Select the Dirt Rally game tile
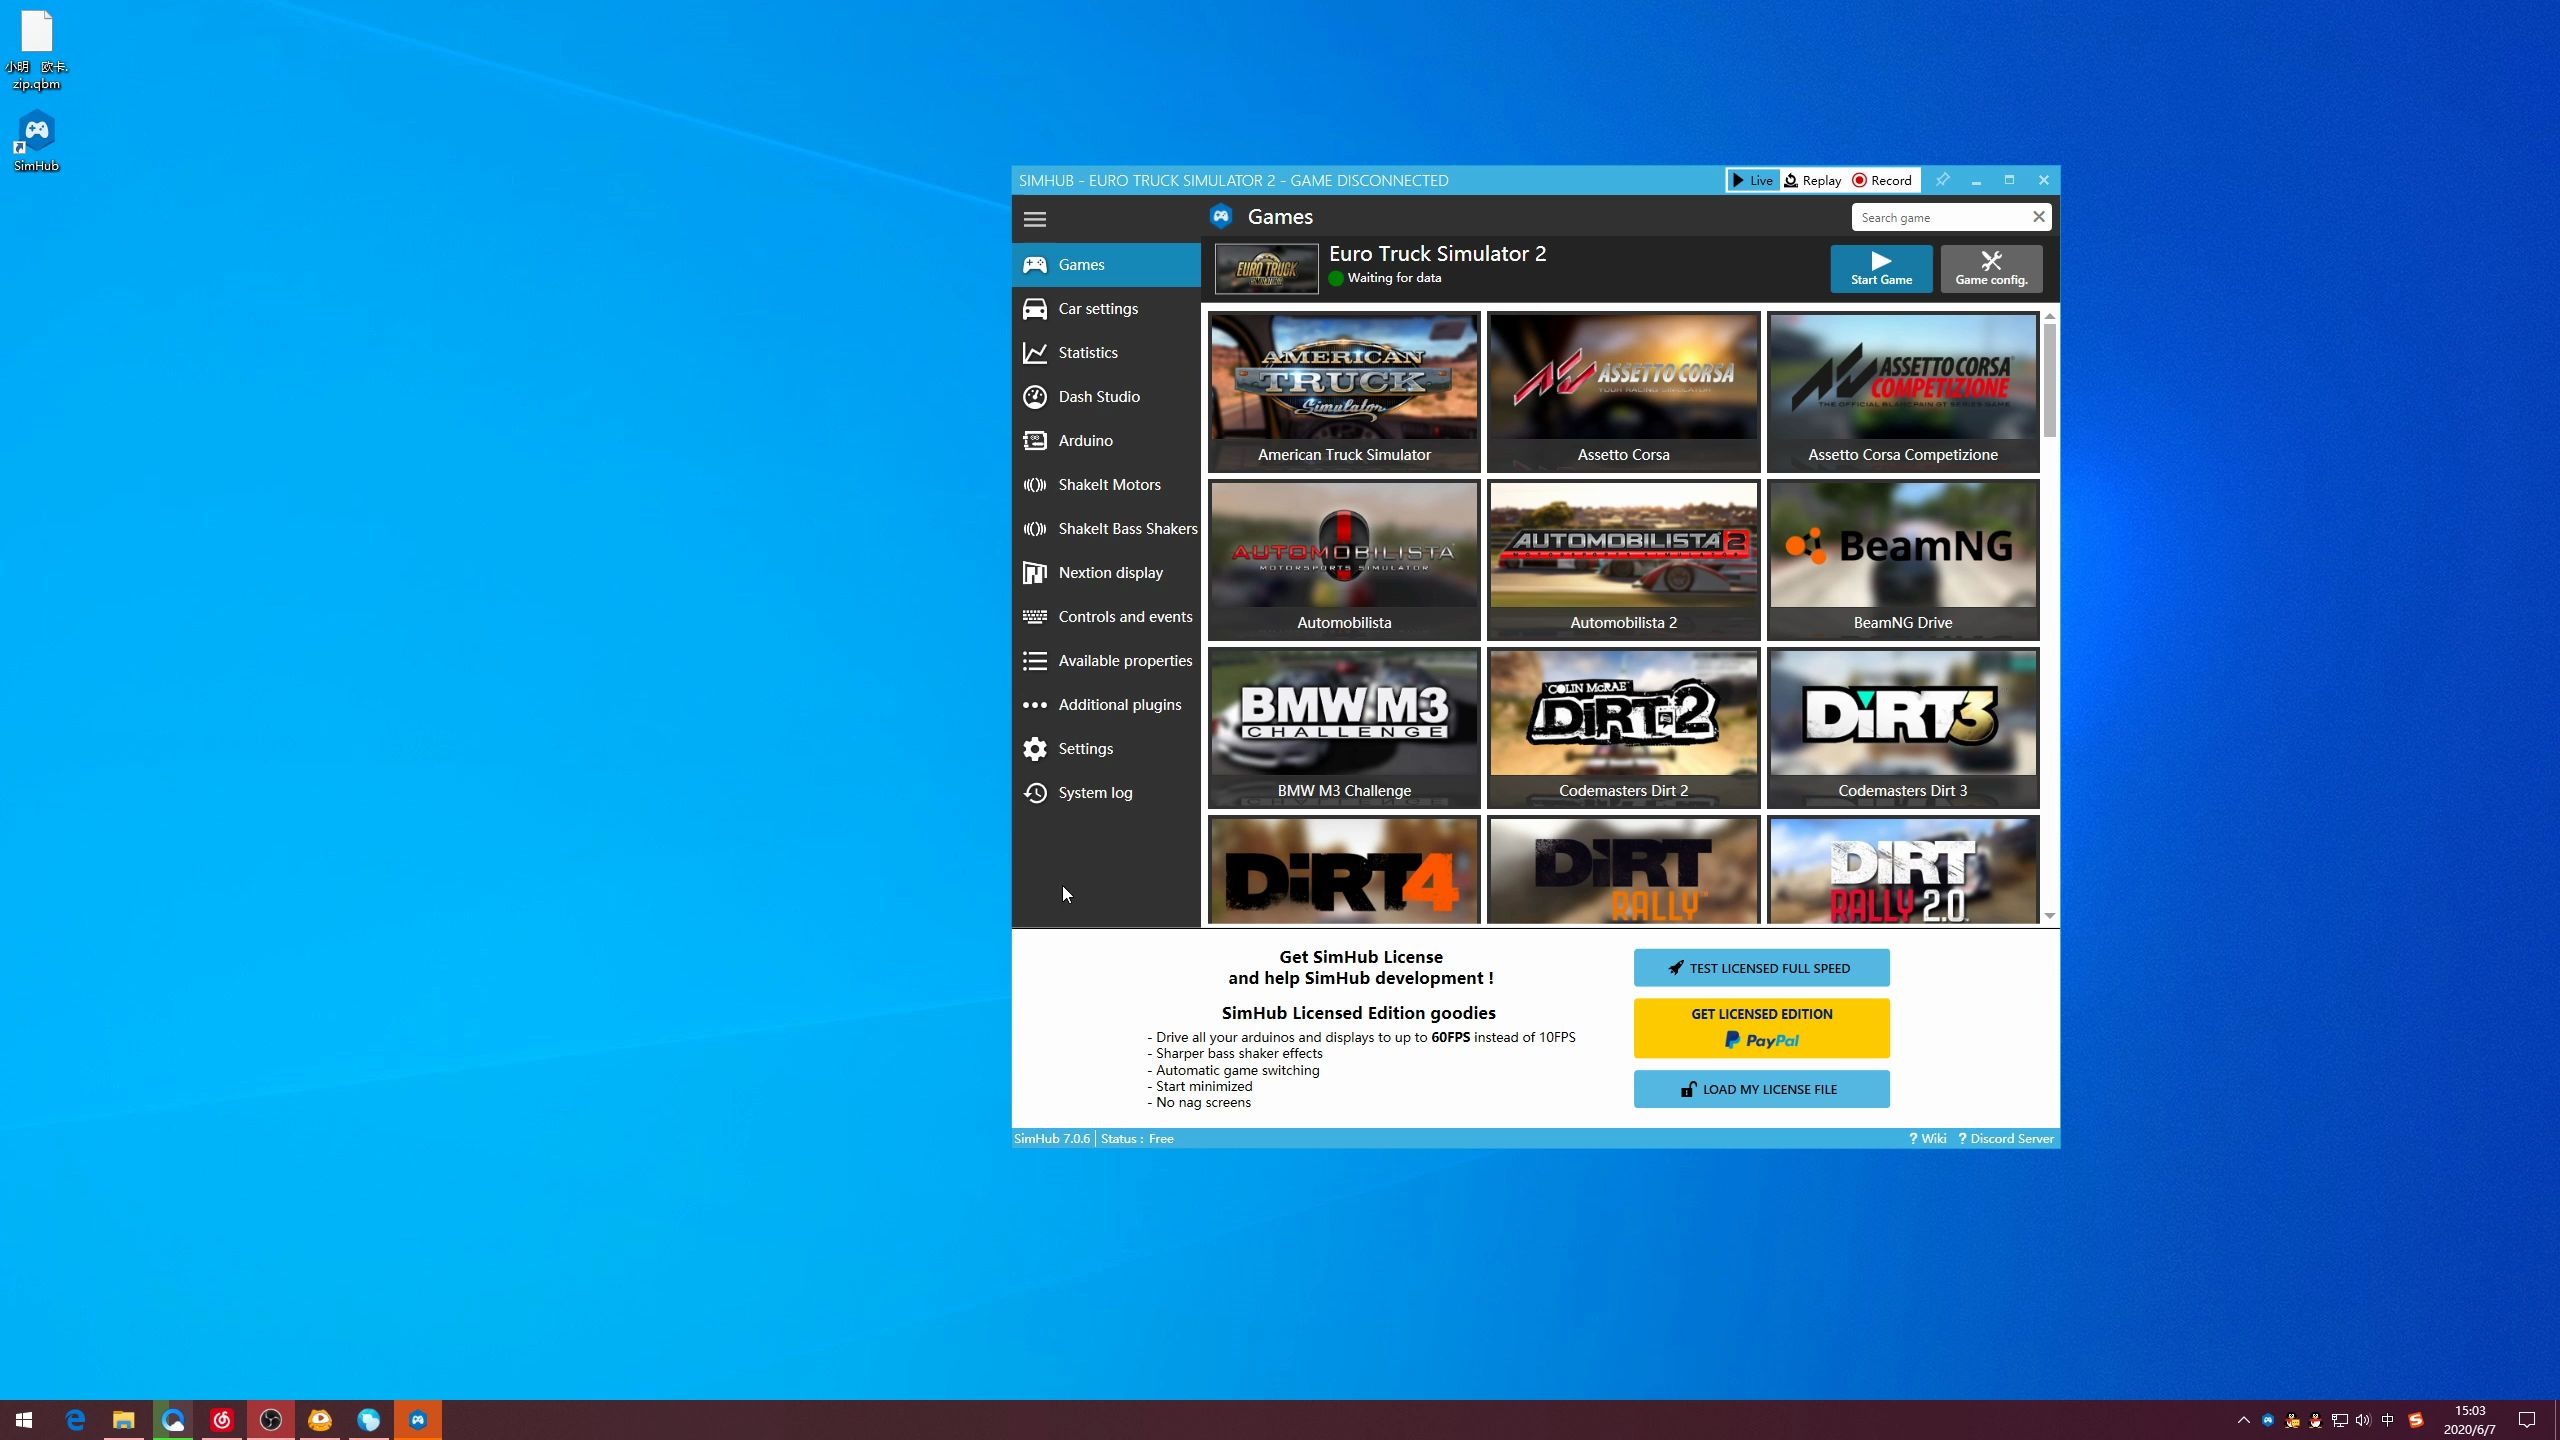Screen dimensions: 2560x1440 [x=1623, y=870]
